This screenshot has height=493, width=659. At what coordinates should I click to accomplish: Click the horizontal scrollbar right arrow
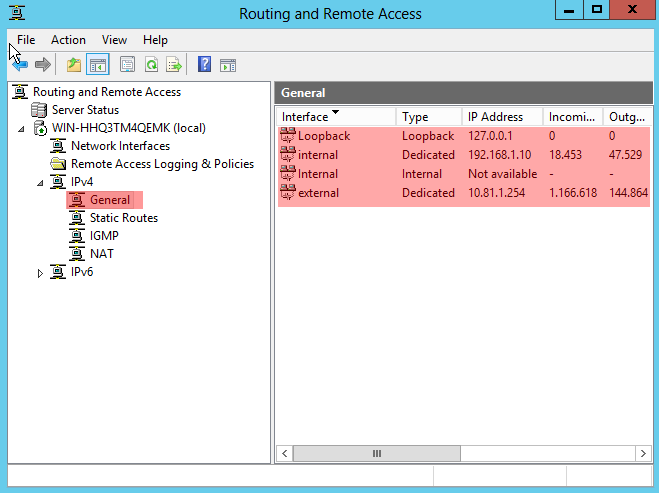pyautogui.click(x=643, y=453)
